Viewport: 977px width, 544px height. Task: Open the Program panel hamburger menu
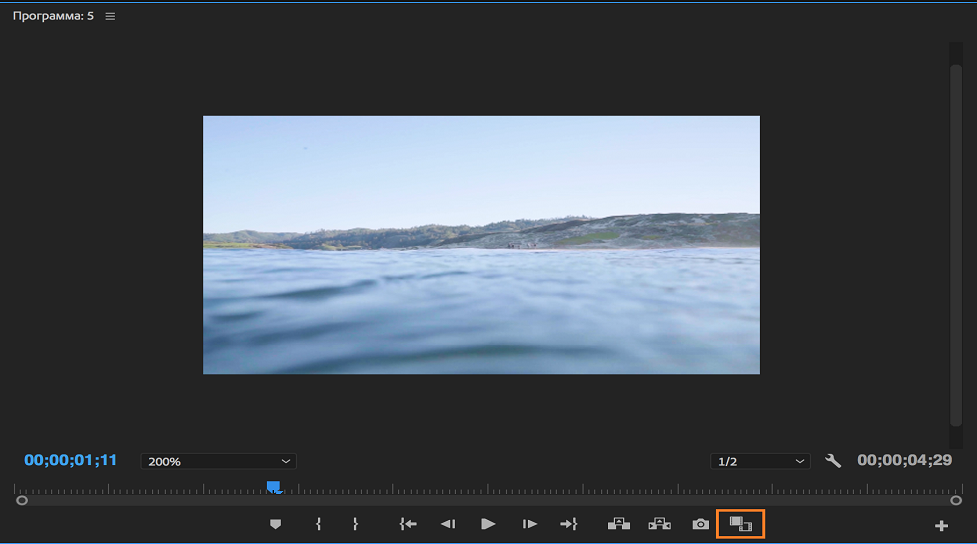[110, 17]
